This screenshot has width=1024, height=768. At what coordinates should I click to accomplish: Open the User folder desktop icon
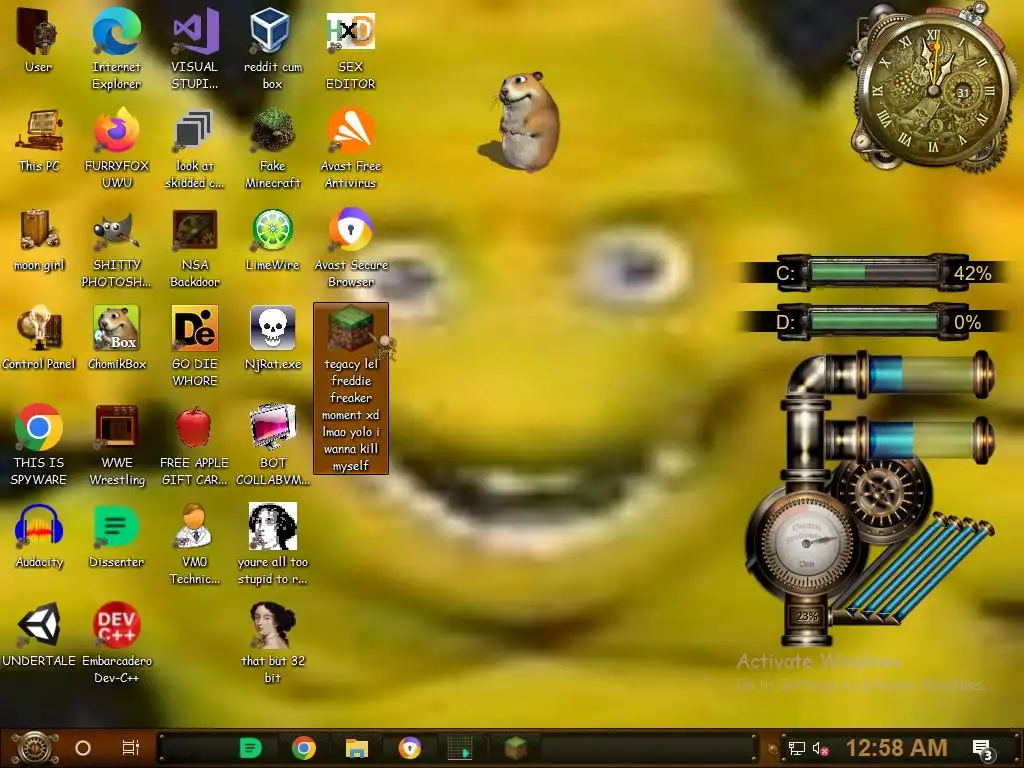click(38, 40)
